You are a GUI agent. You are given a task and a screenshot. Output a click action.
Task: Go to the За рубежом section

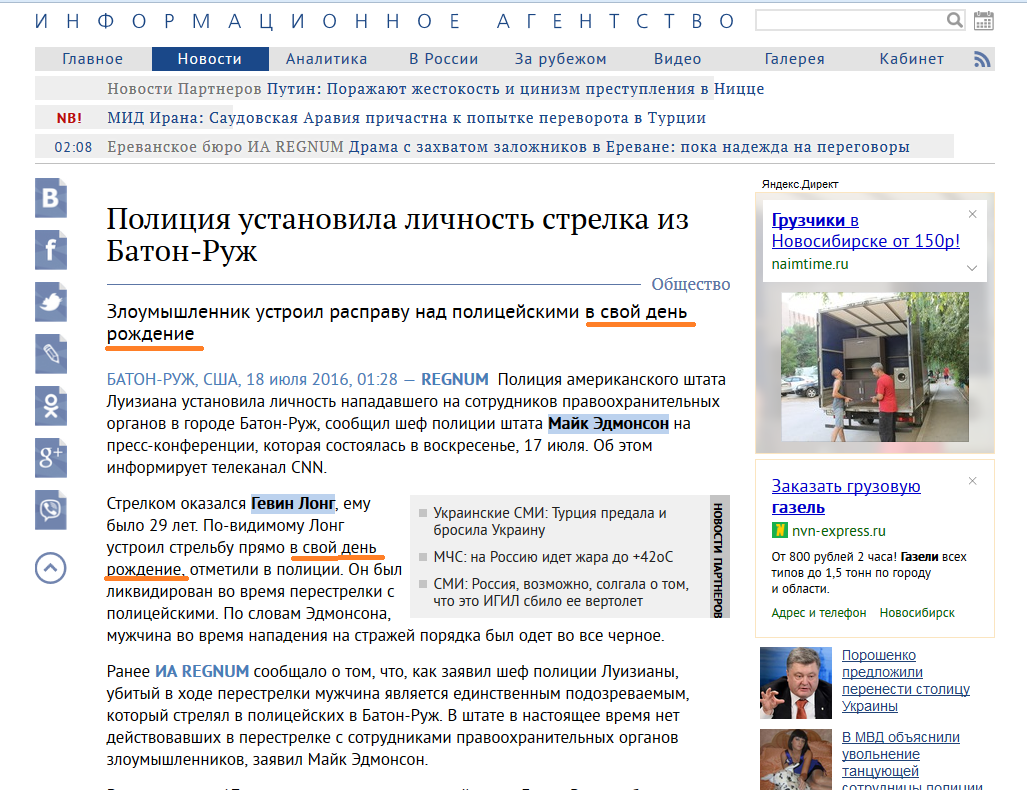click(561, 59)
